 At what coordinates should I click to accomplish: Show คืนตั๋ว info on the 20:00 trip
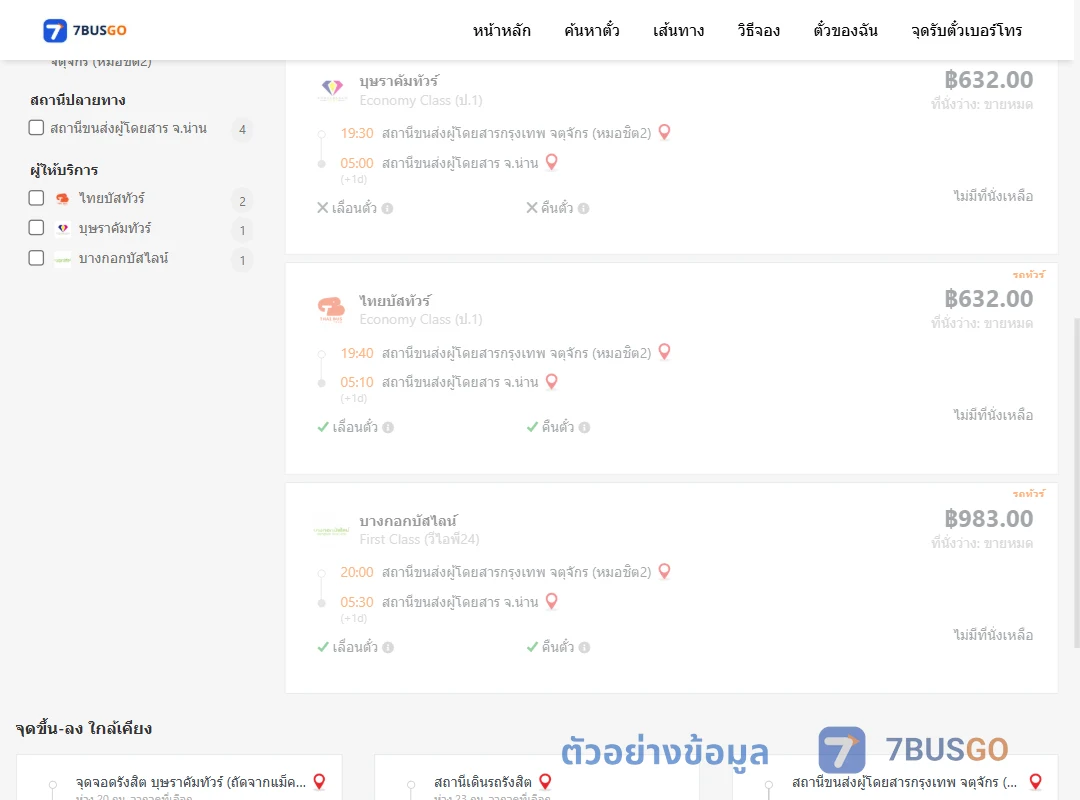pyautogui.click(x=585, y=647)
